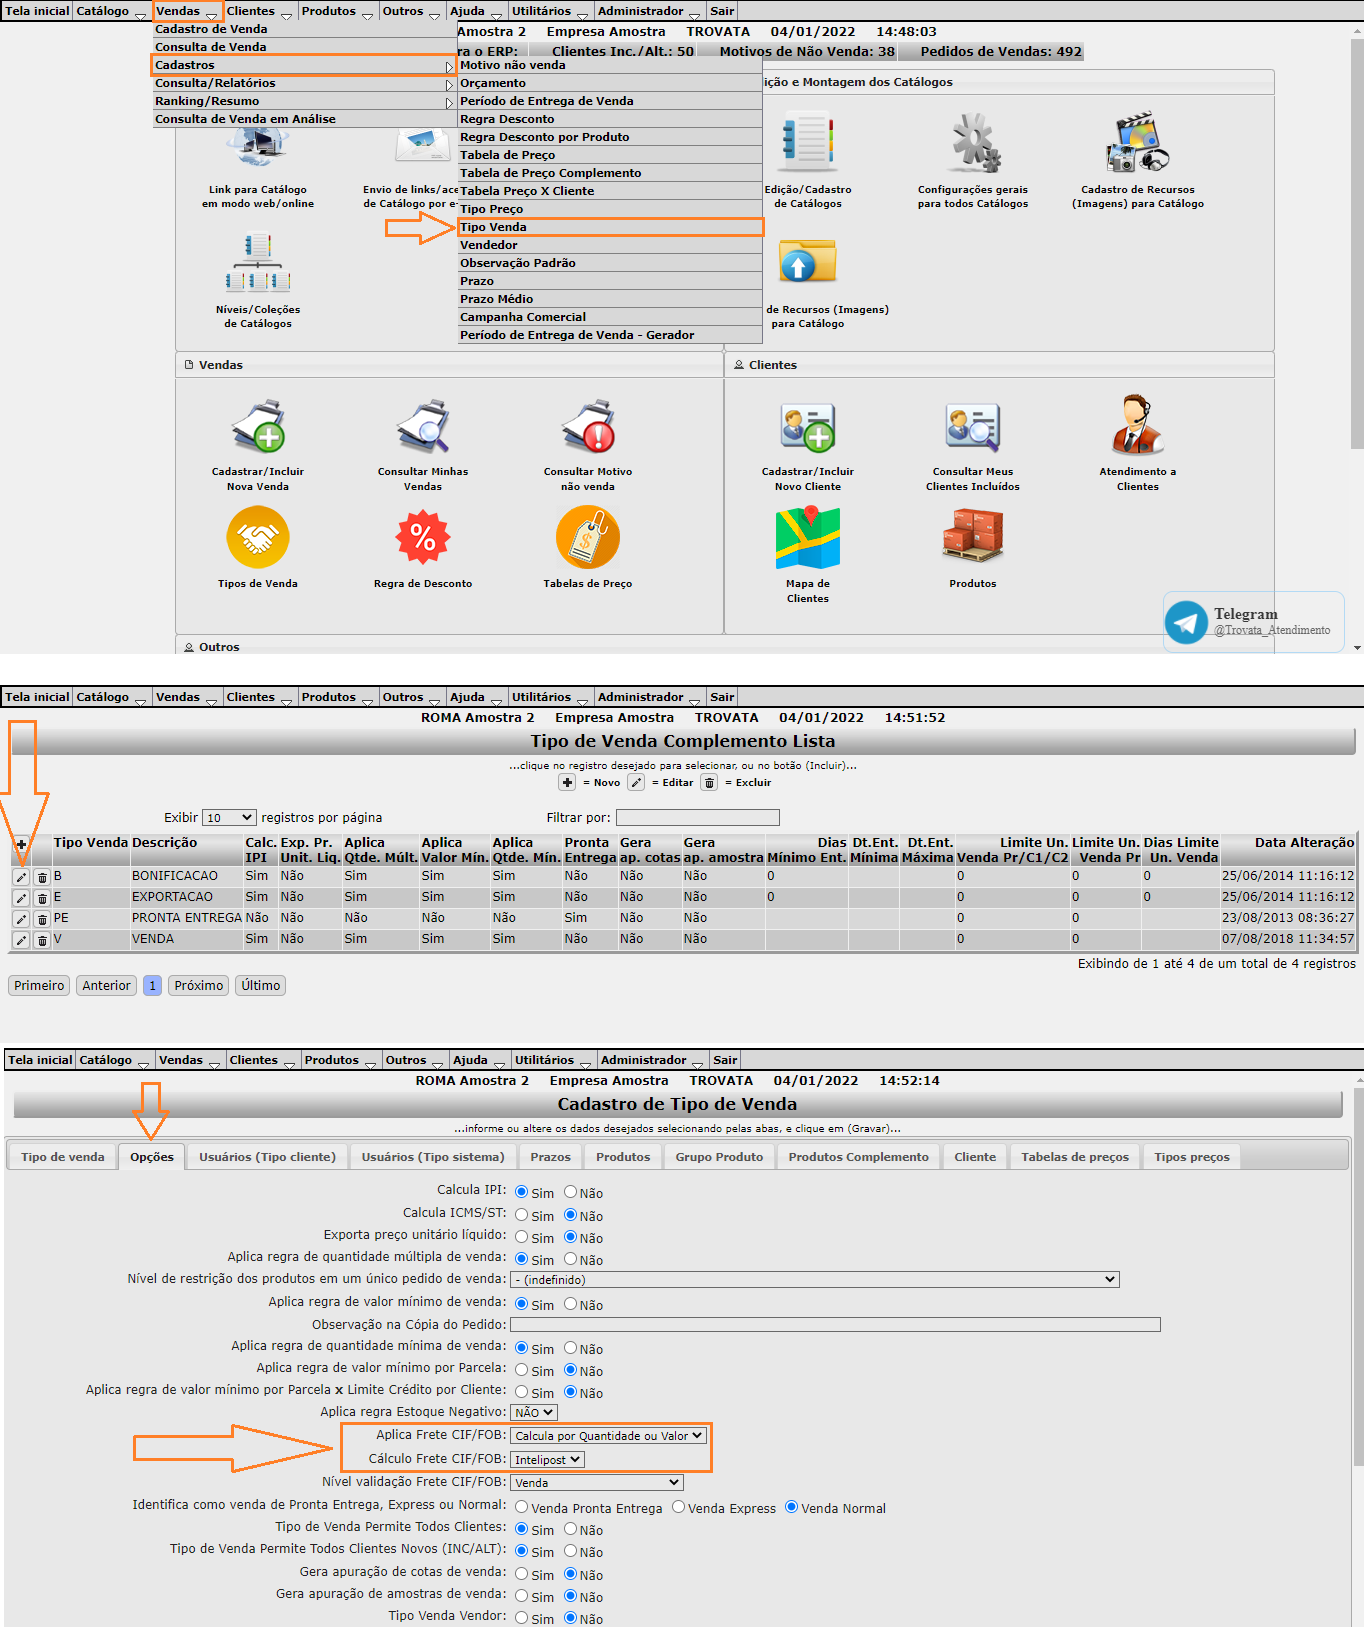Open Regra de Desconto percent icon

(x=423, y=538)
